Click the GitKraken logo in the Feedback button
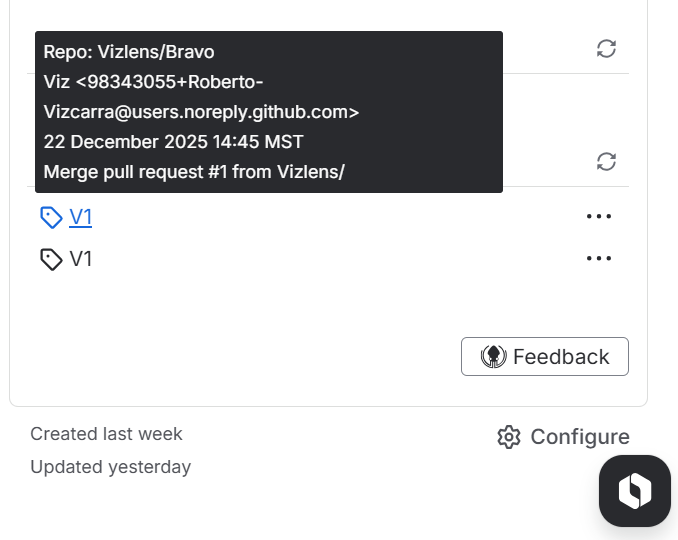The height and width of the screenshot is (540, 678). click(493, 357)
